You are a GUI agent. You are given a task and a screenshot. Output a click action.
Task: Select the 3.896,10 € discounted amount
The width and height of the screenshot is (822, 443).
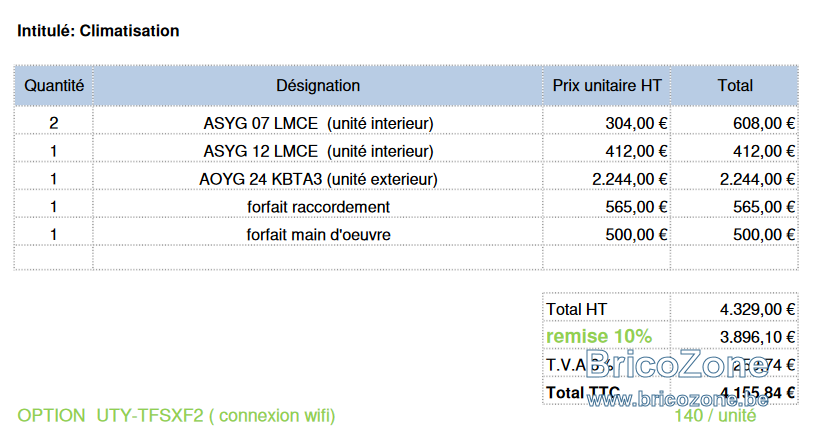click(757, 336)
